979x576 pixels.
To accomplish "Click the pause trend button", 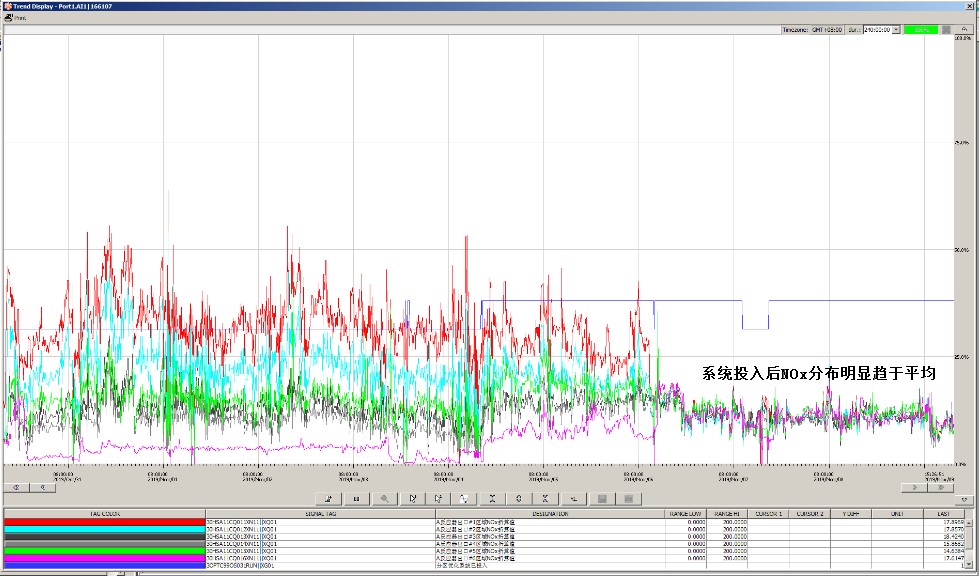I will [x=355, y=498].
